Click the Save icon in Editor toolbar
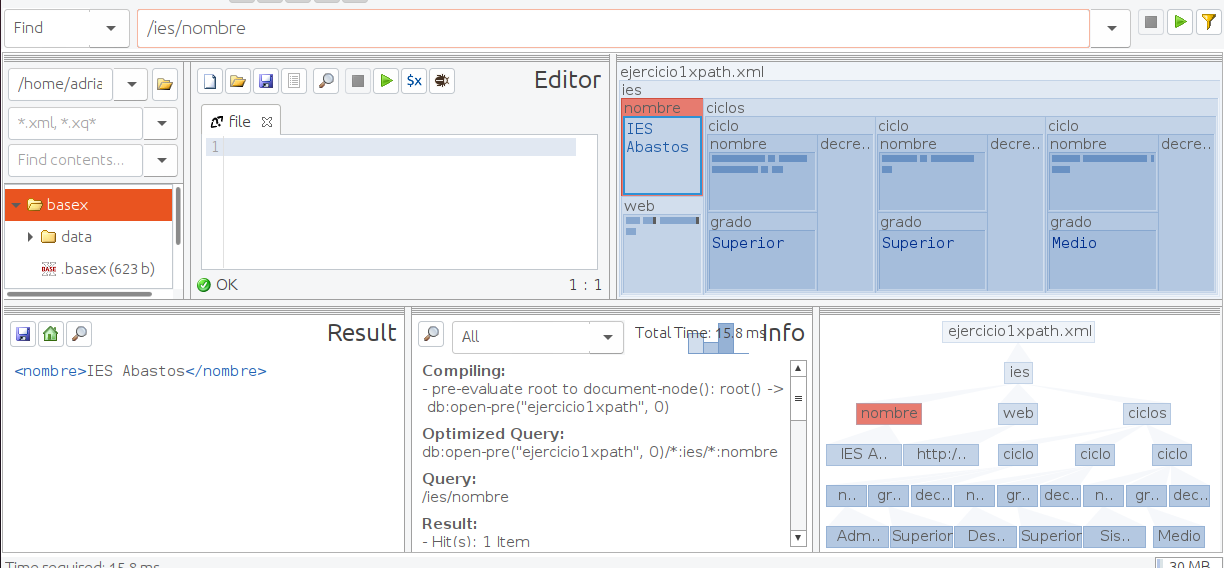Viewport: 1224px width, 568px height. [266, 81]
